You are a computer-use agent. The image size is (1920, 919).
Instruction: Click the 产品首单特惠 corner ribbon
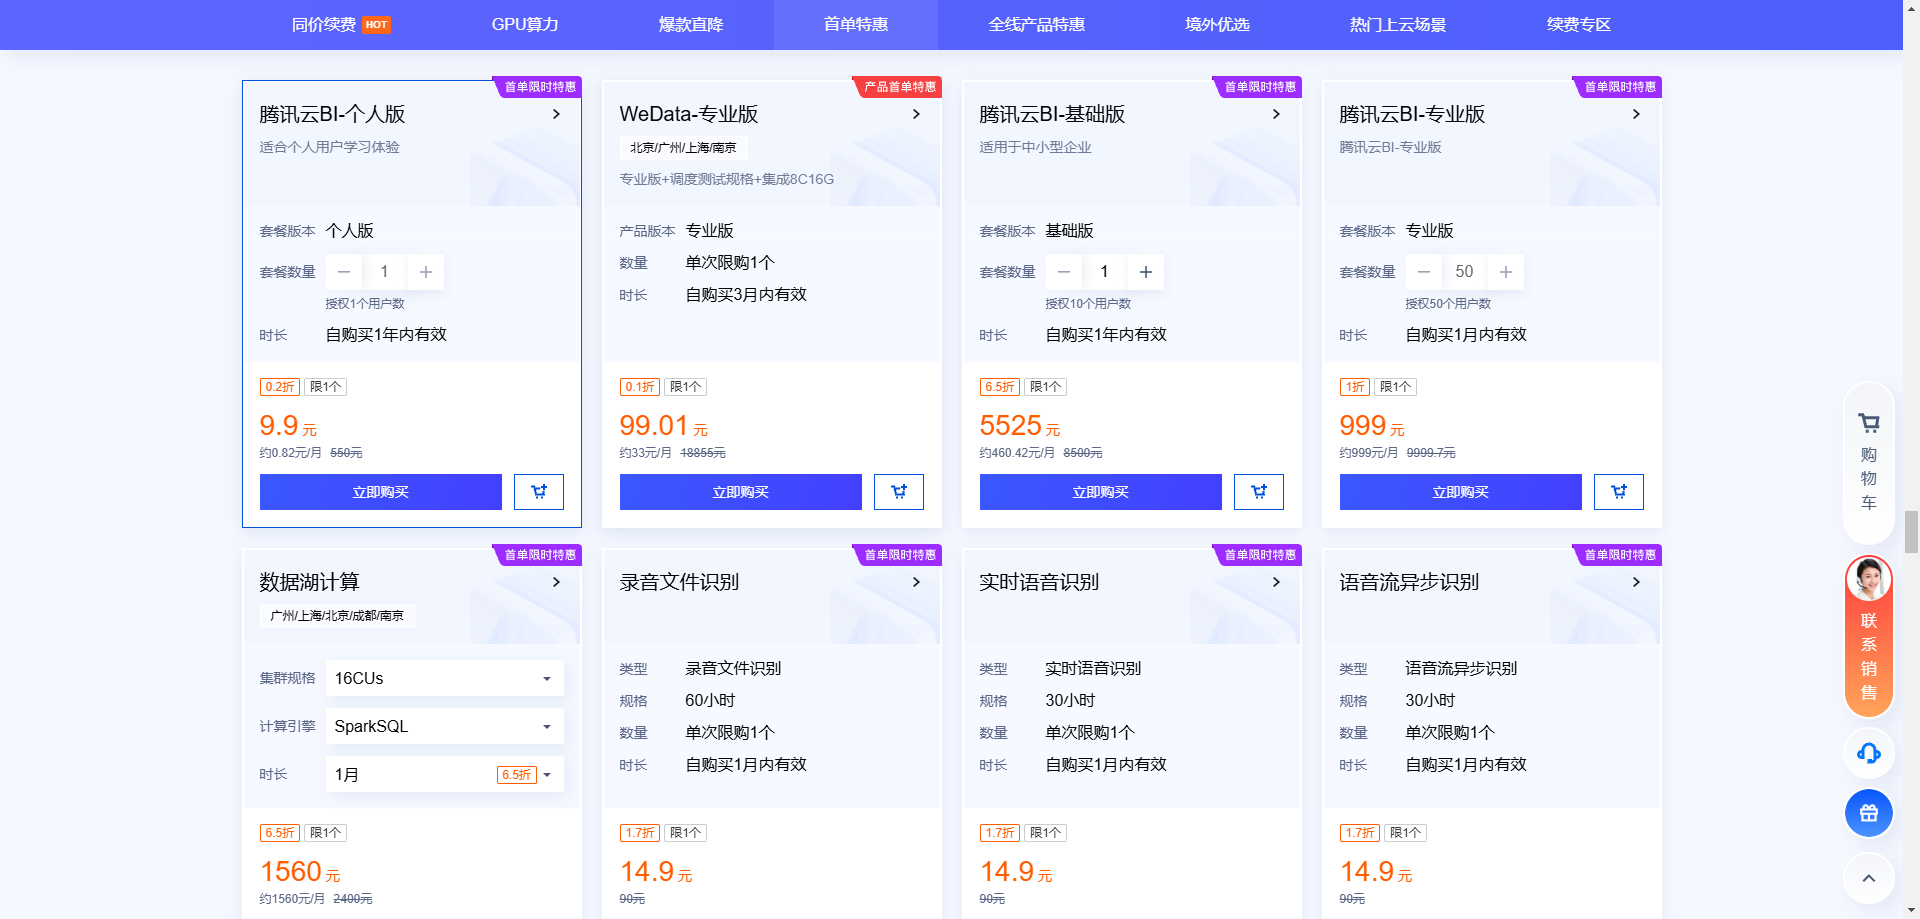point(899,87)
